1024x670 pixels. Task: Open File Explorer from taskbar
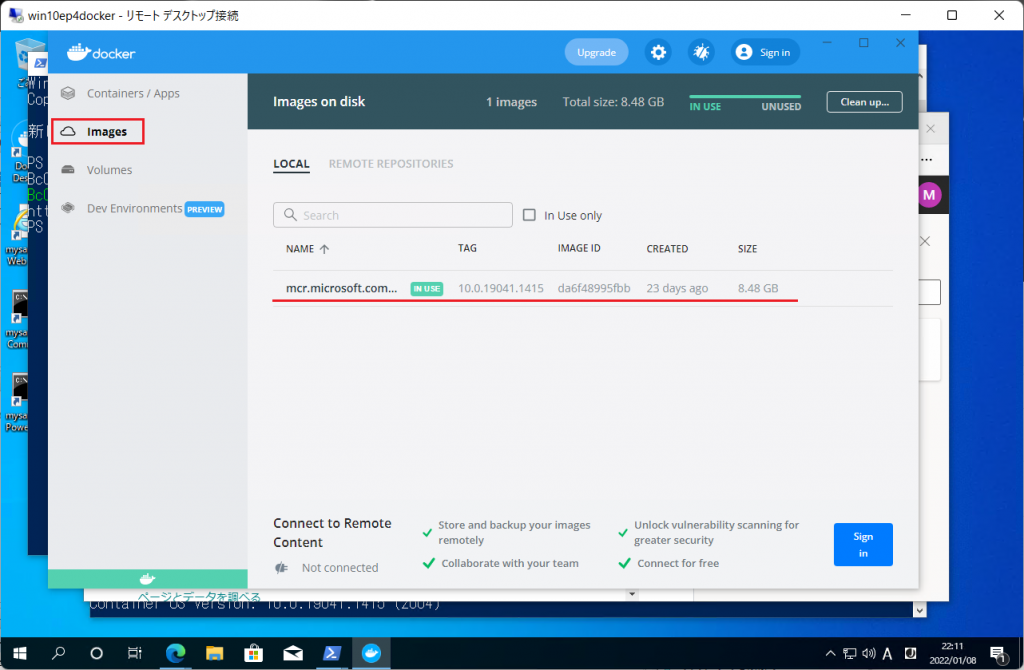tap(214, 653)
